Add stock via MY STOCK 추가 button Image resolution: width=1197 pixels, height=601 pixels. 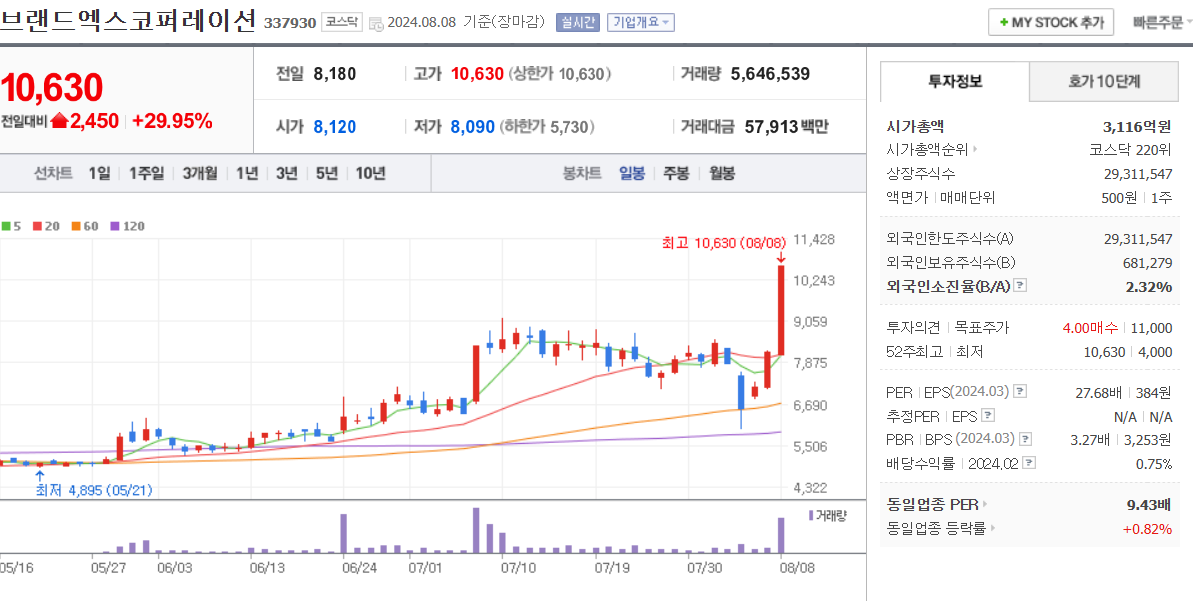pos(1050,22)
